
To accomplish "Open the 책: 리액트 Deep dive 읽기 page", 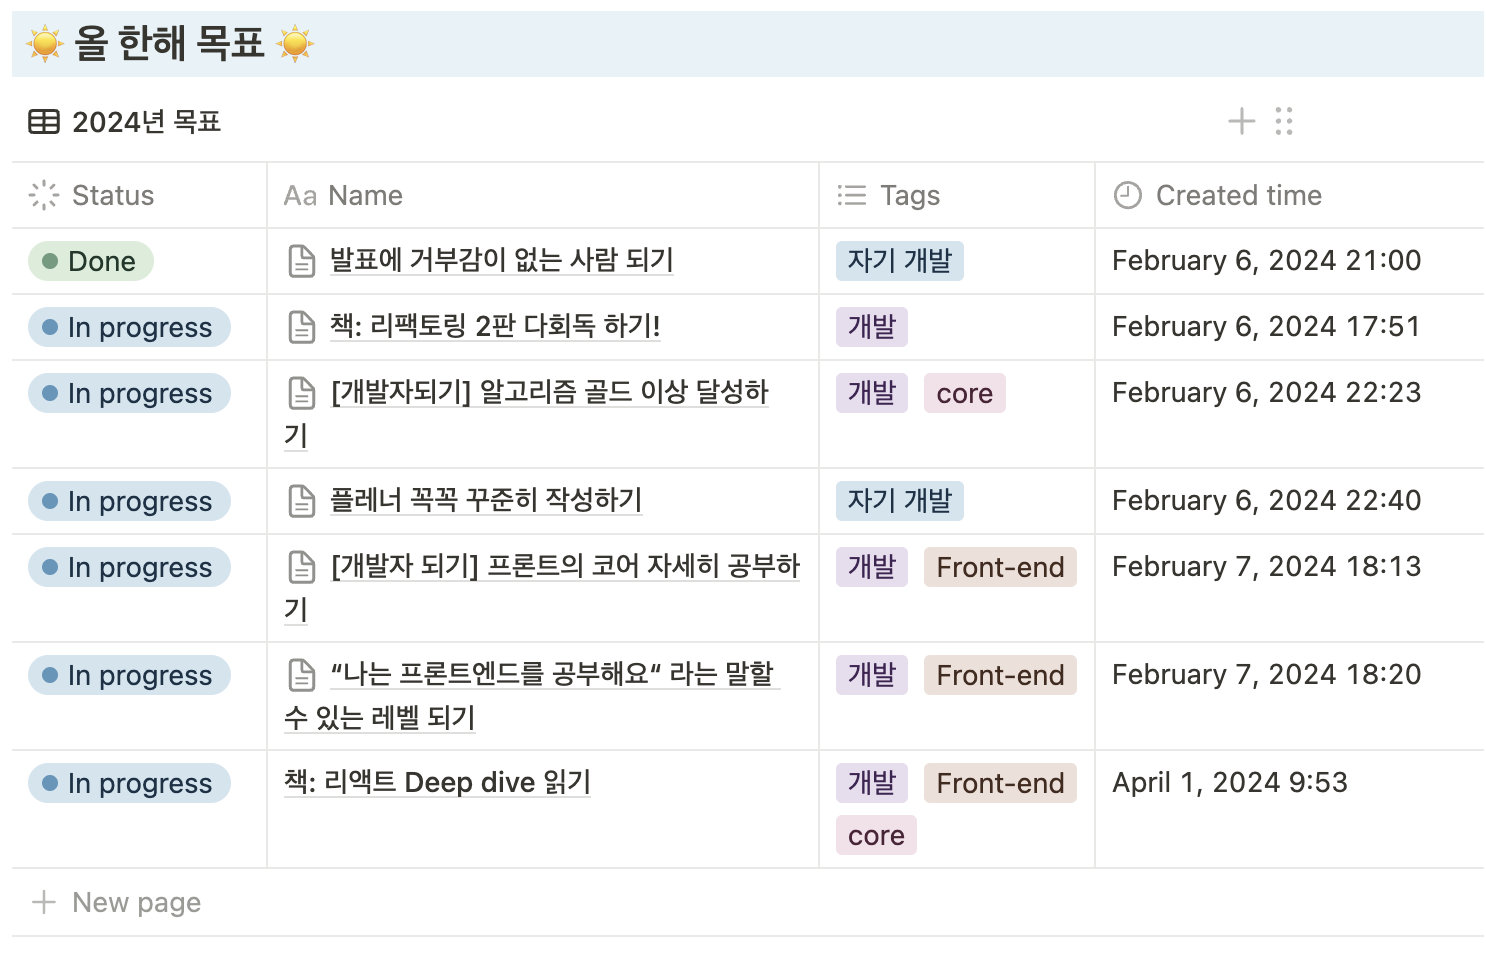I will [437, 782].
